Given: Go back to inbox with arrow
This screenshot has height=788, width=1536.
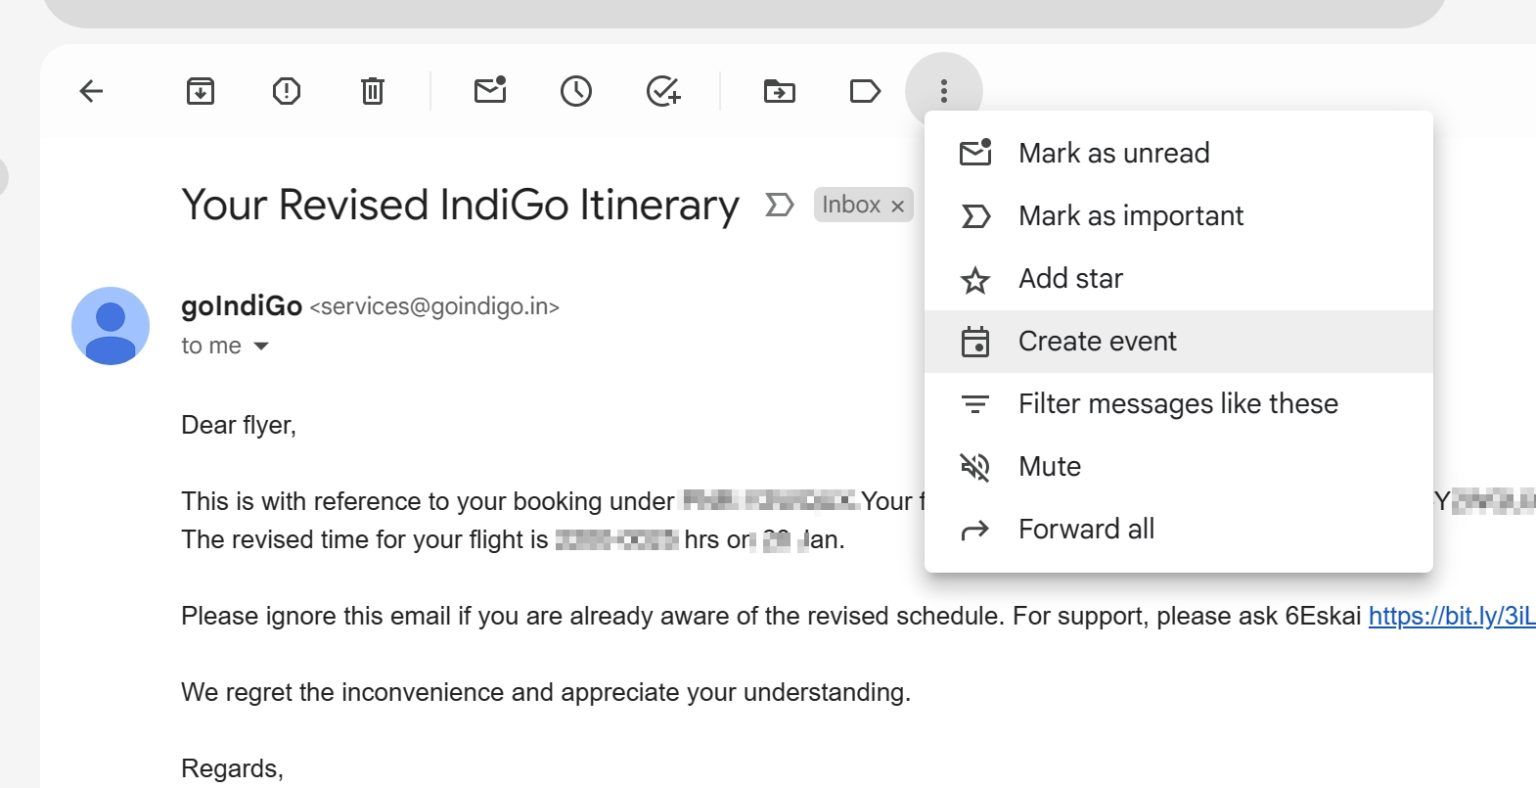Looking at the screenshot, I should tap(91, 92).
